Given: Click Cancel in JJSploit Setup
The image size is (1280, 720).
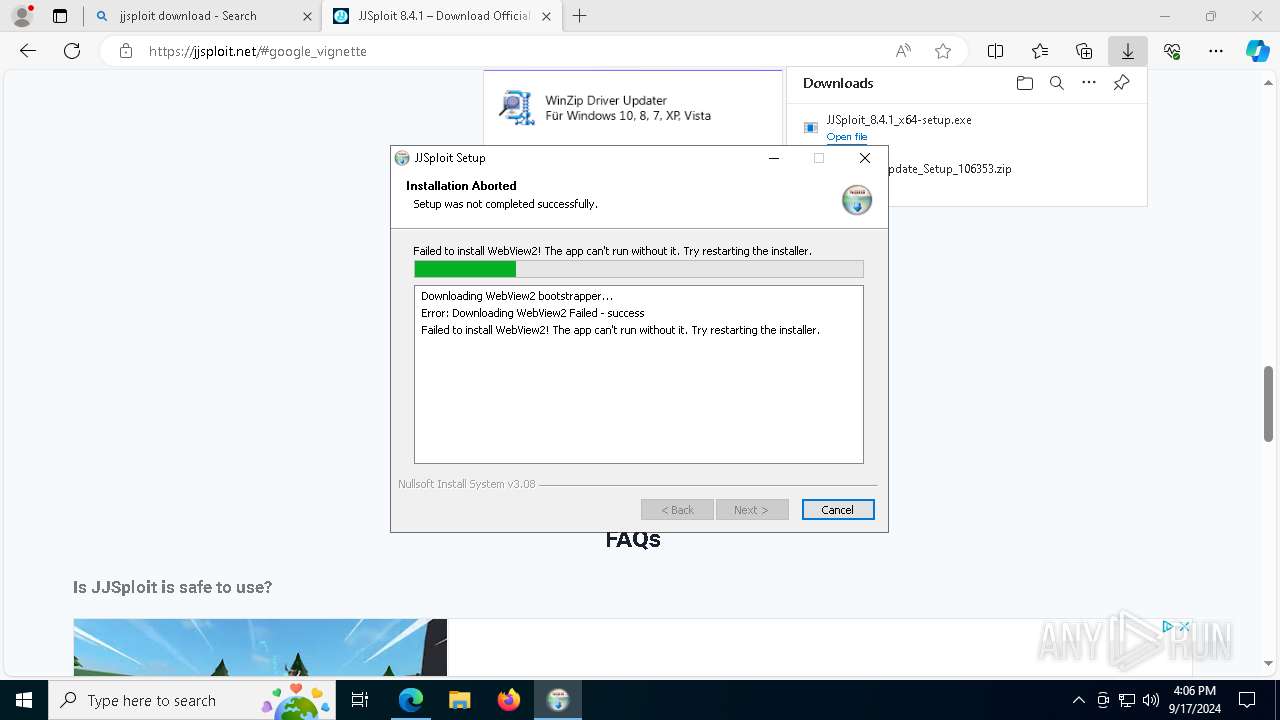Looking at the screenshot, I should tap(838, 510).
